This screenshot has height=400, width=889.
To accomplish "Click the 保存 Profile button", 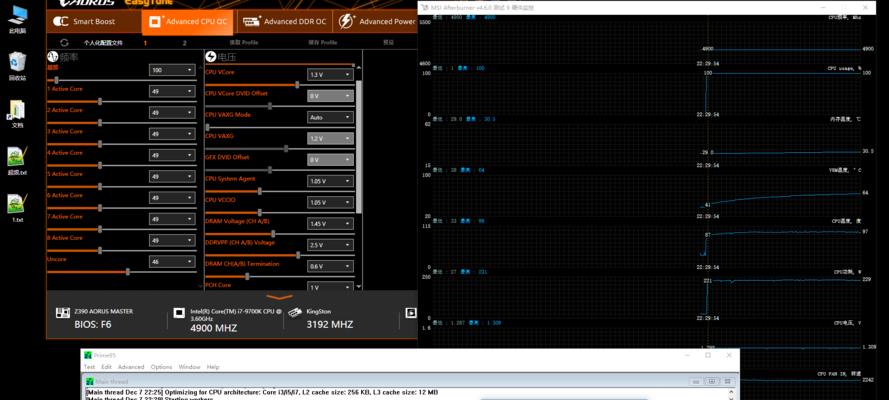I will (x=321, y=42).
